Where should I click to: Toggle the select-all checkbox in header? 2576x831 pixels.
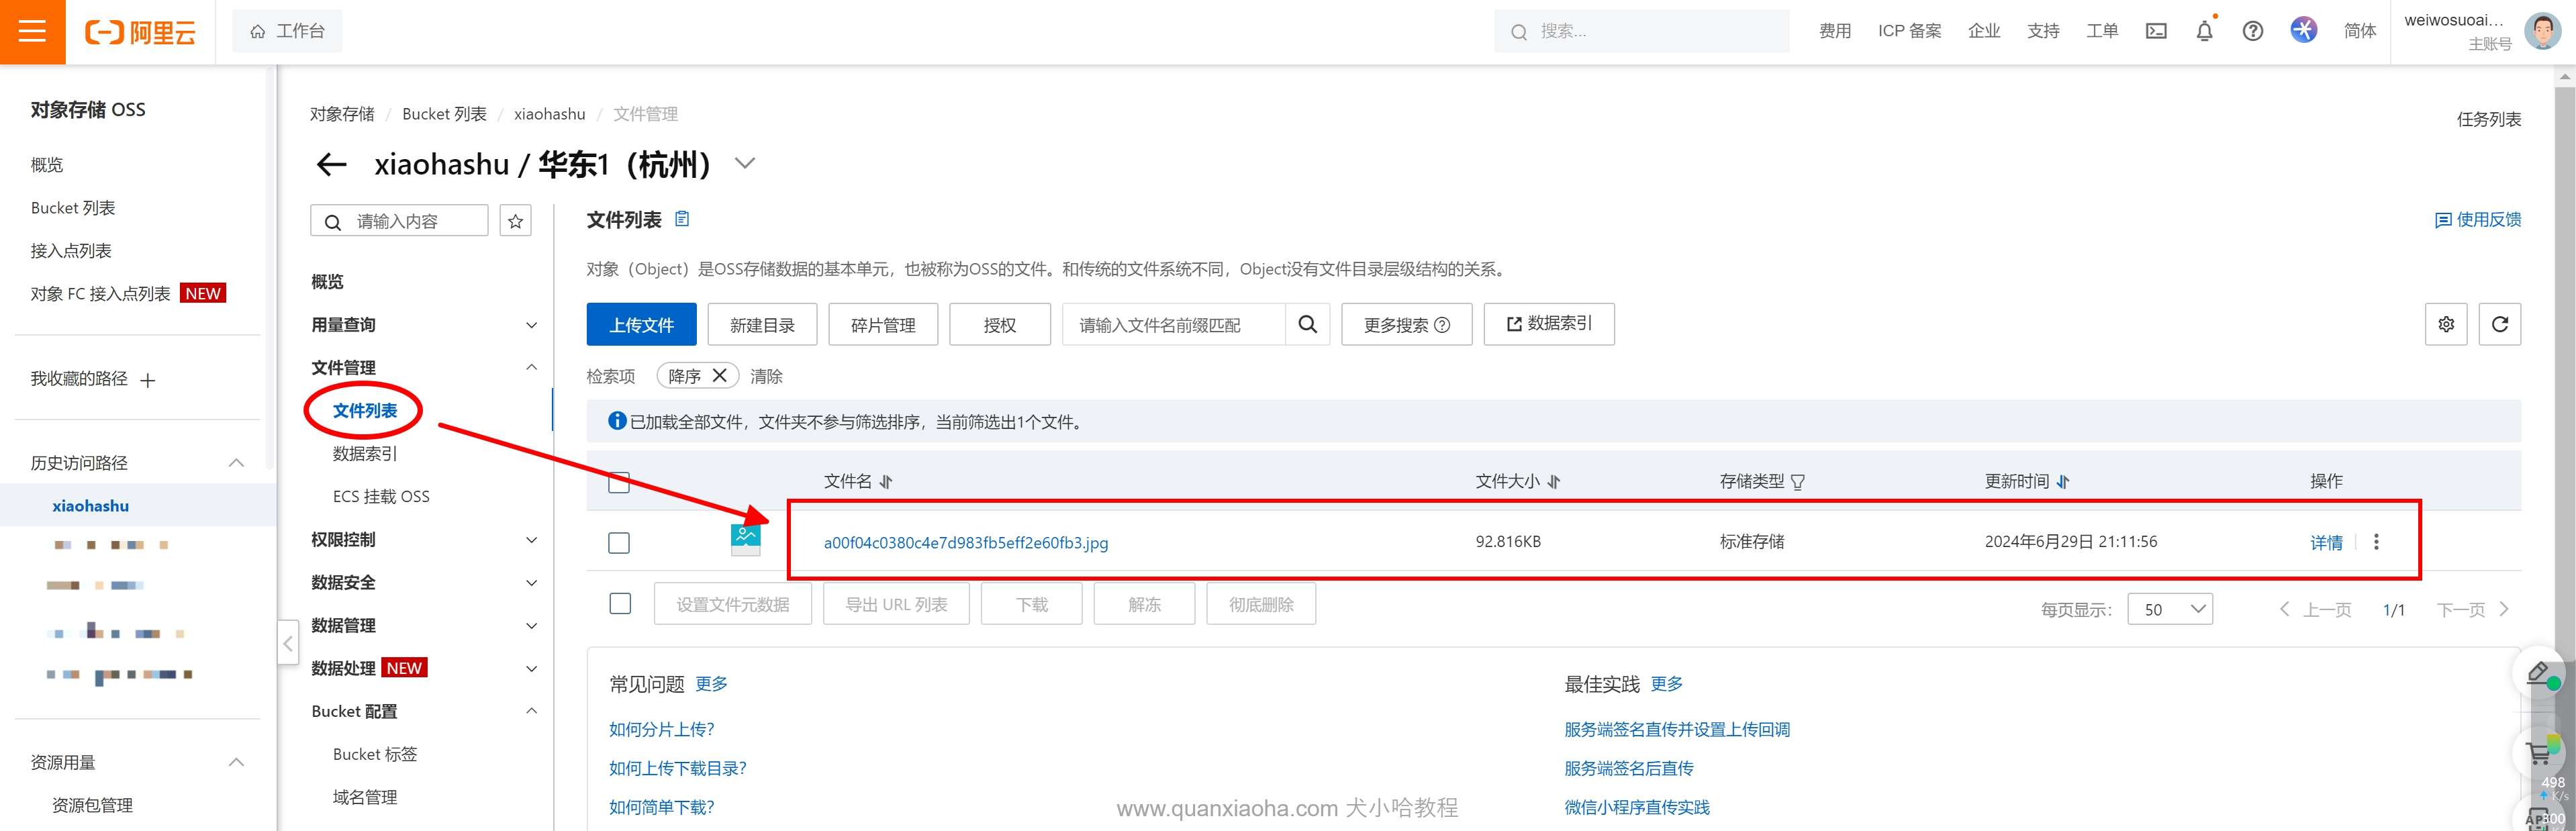click(x=619, y=482)
